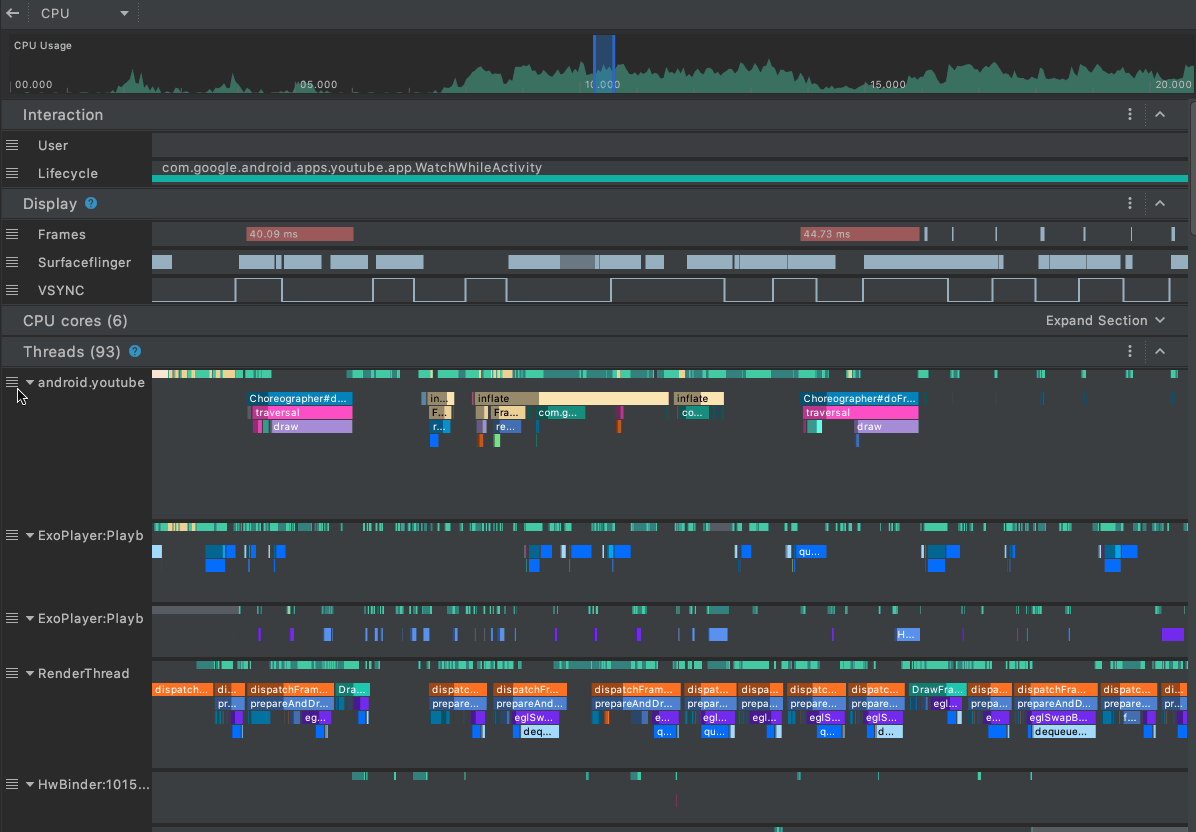Grab the HwBinder thread reorder handle
The image size is (1196, 832).
tap(11, 784)
